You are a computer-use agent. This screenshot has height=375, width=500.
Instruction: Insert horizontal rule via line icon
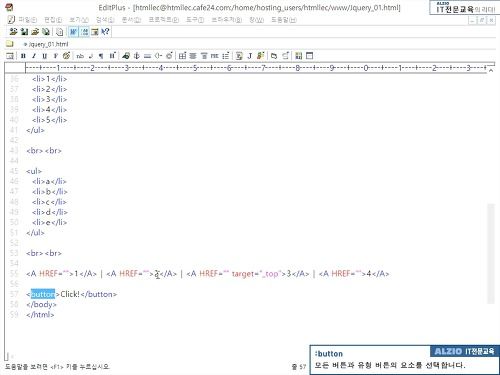(147, 56)
